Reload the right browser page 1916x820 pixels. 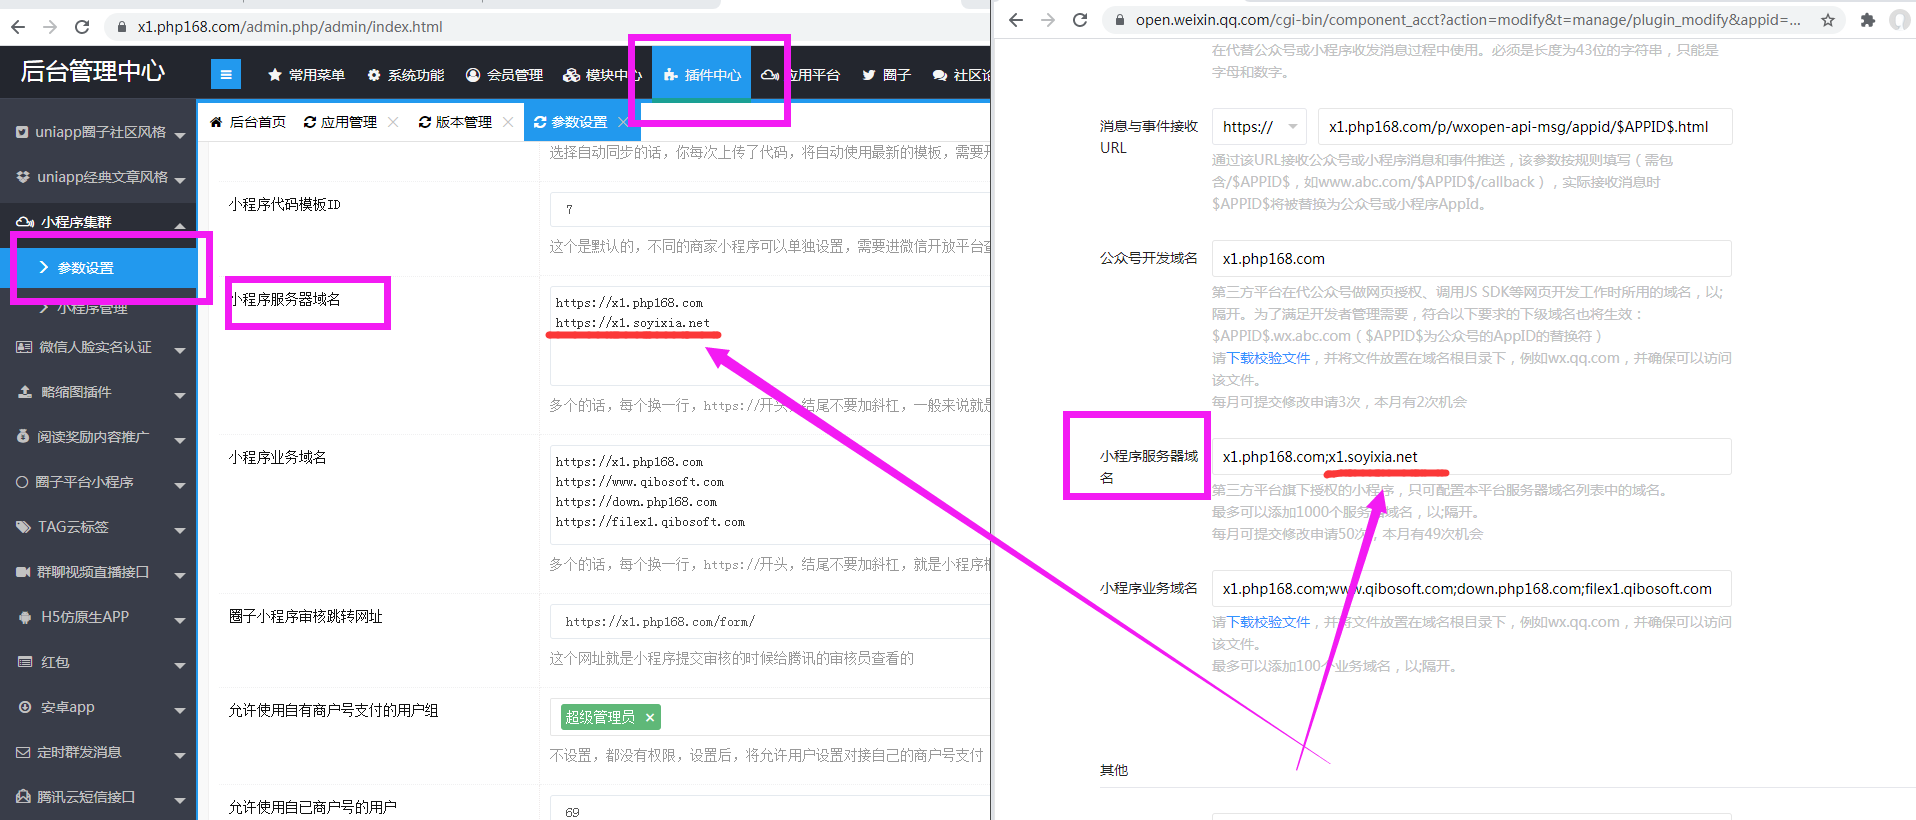pos(1080,20)
